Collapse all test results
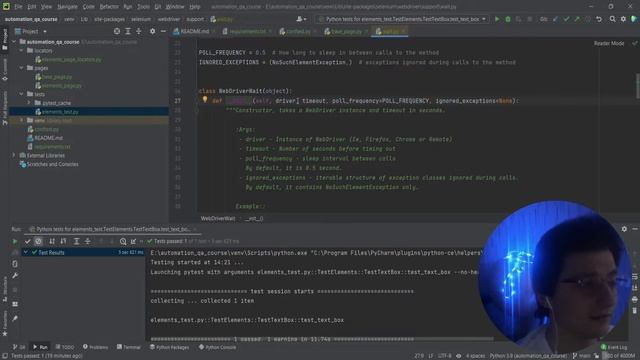The image size is (640, 360). pos(87,241)
